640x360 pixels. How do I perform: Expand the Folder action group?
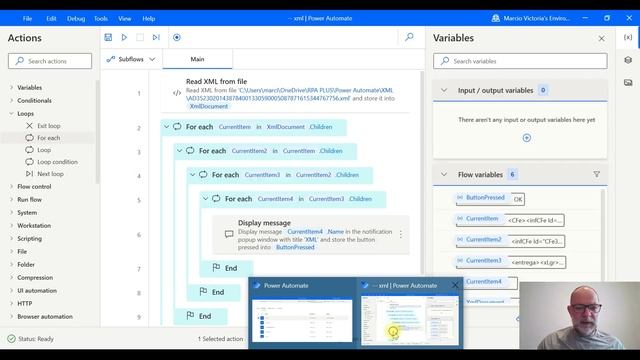[11, 264]
